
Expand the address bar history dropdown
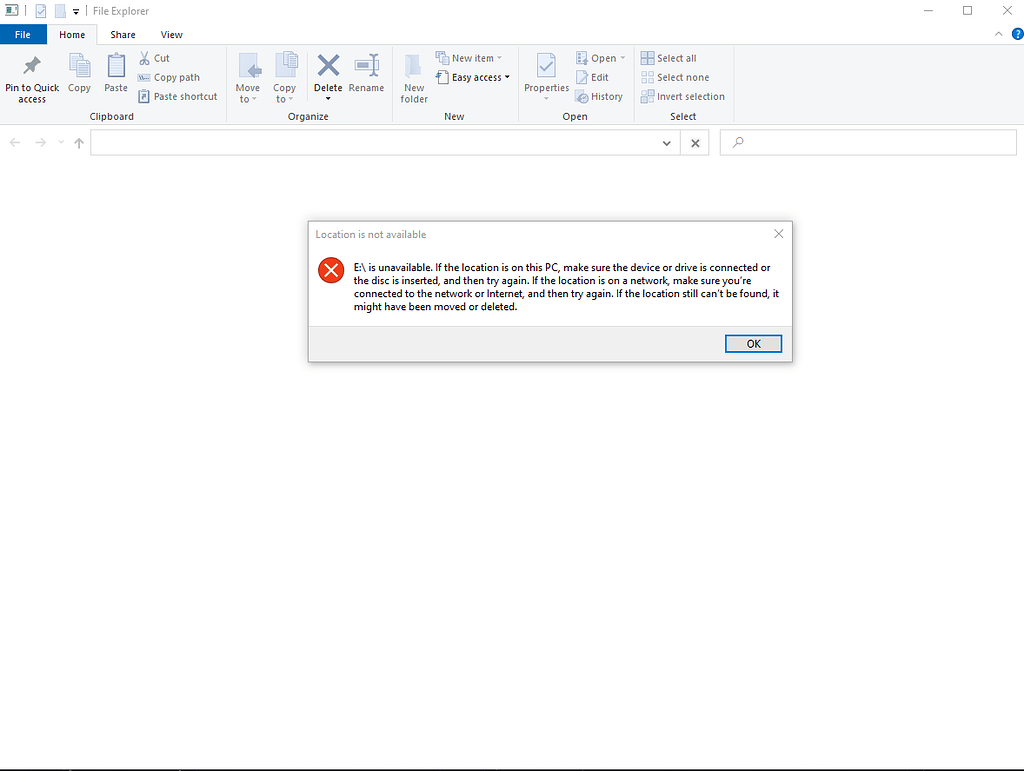pyautogui.click(x=667, y=143)
